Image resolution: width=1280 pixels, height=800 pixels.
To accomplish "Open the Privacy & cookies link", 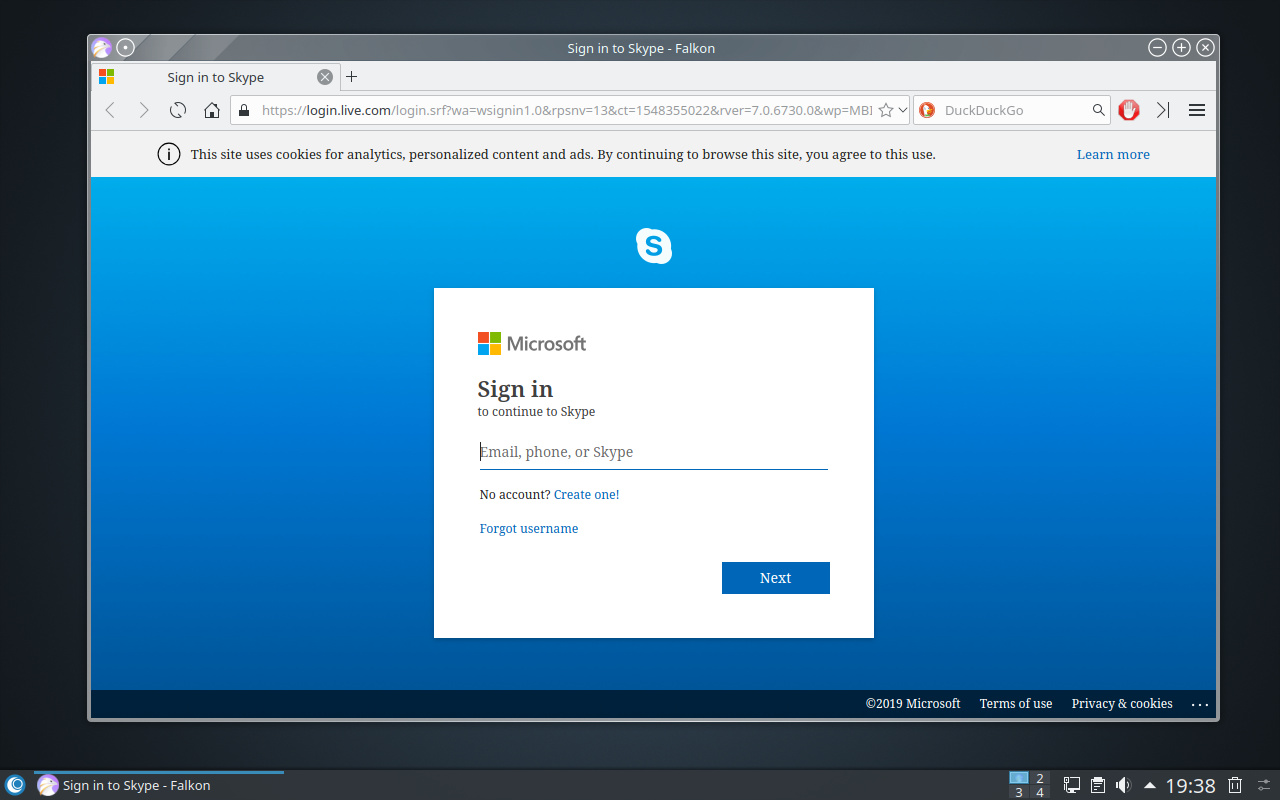I will [1122, 704].
